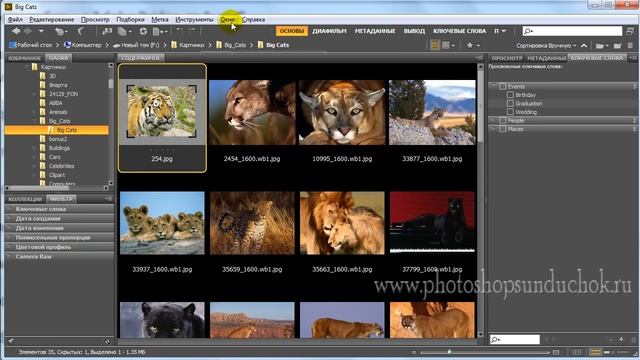This screenshot has height=360, width=640.
Task: Switch to МЕТАДАННЫЕ workspace
Action: tap(375, 31)
